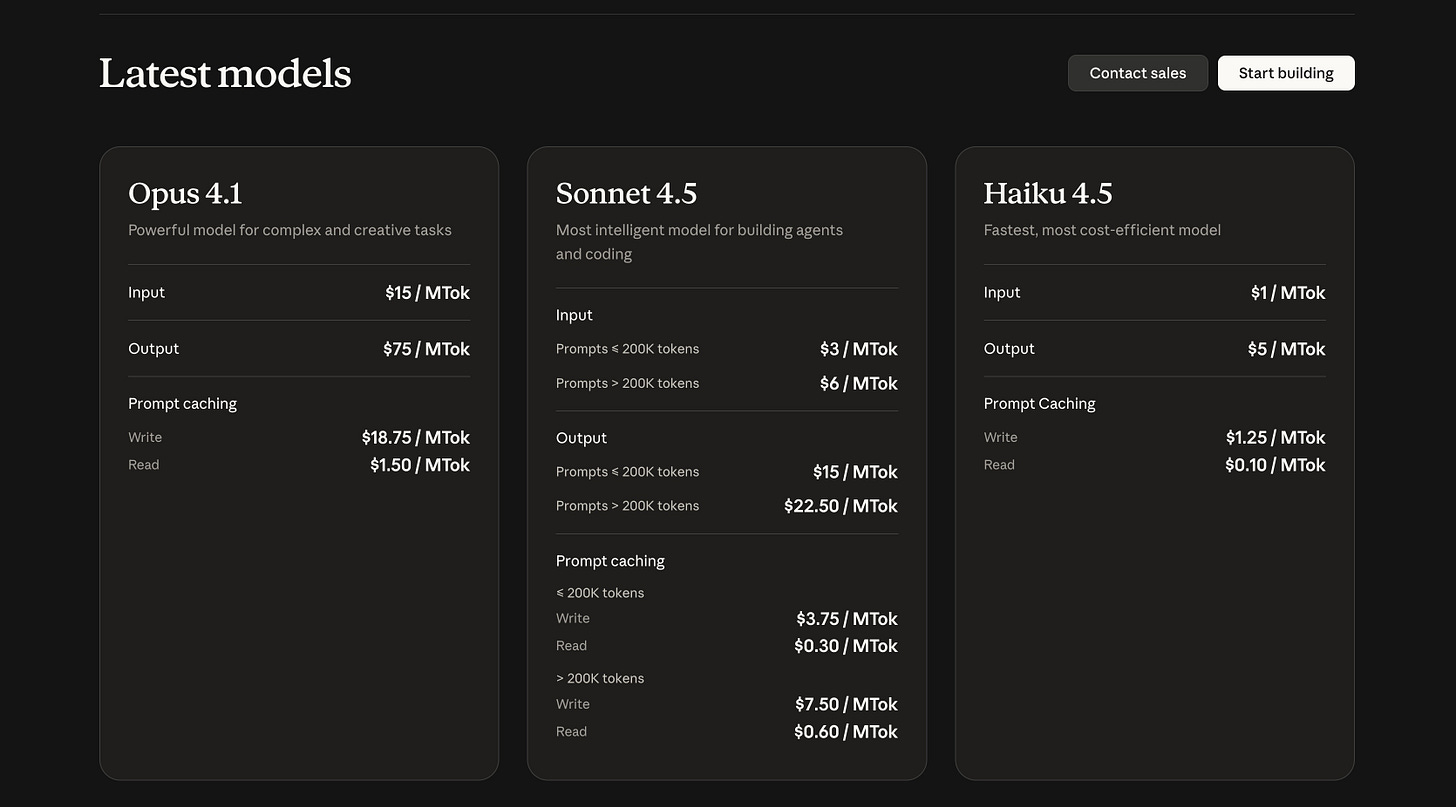Click the Write label in Opus 4.1 card

[145, 438]
